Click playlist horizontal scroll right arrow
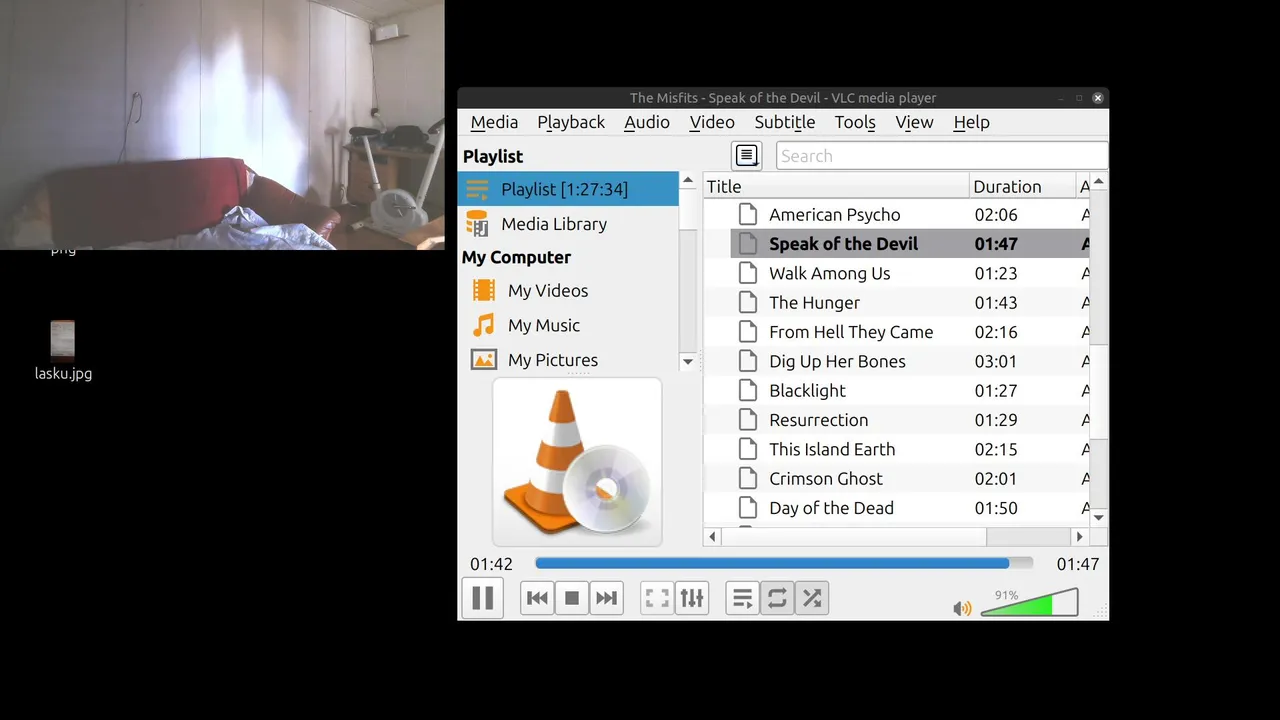The image size is (1280, 720). [x=1079, y=537]
